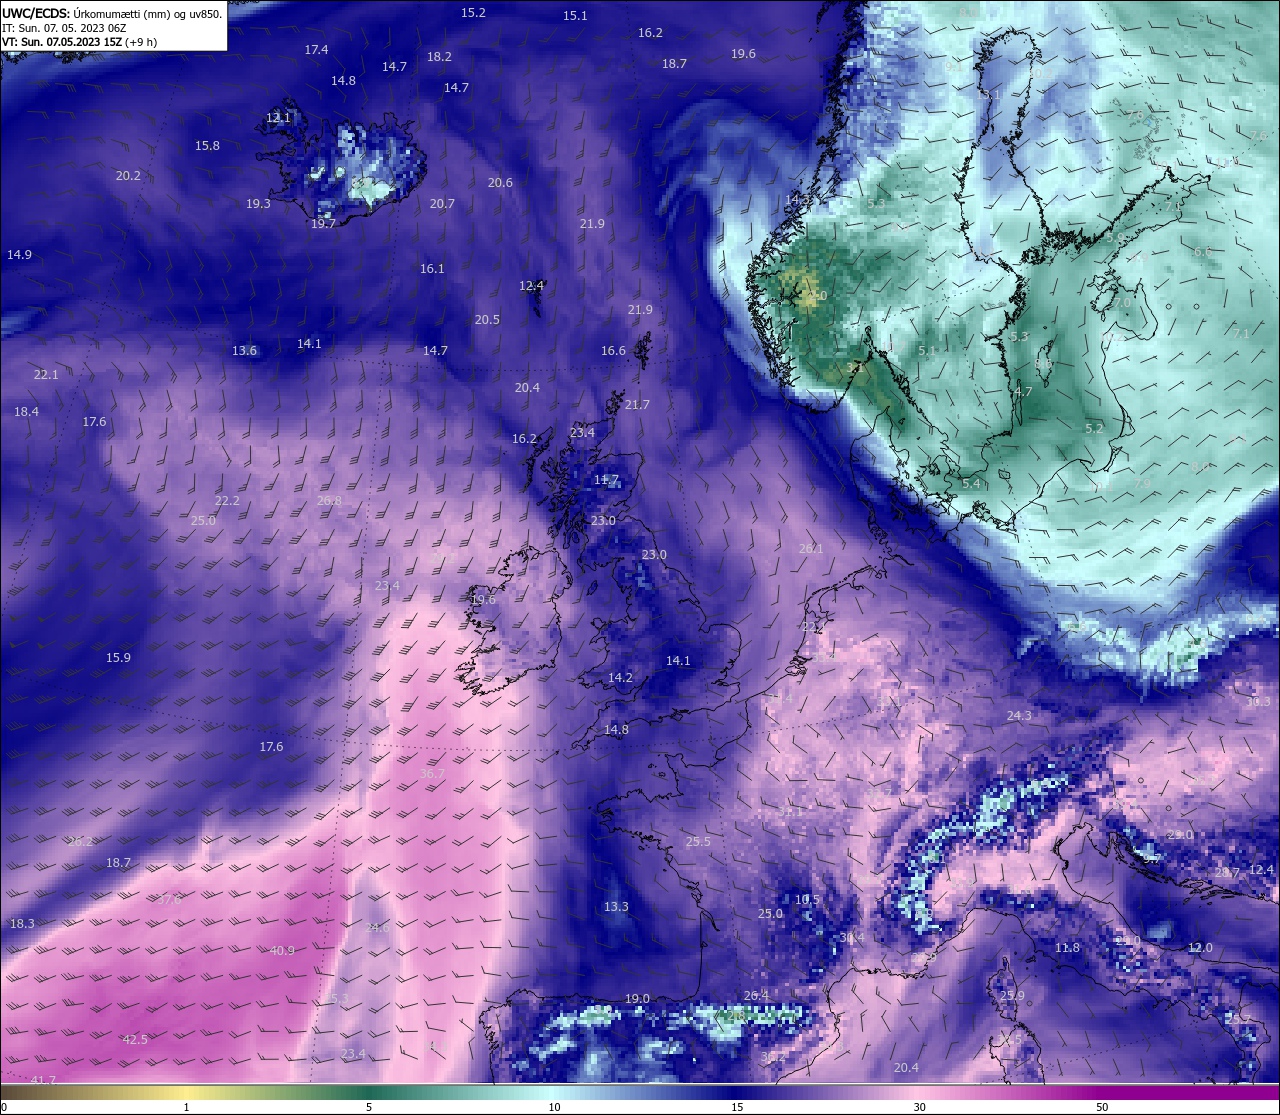Click the value 14.2 over Wales
Viewport: 1280px width, 1115px height.
point(620,678)
